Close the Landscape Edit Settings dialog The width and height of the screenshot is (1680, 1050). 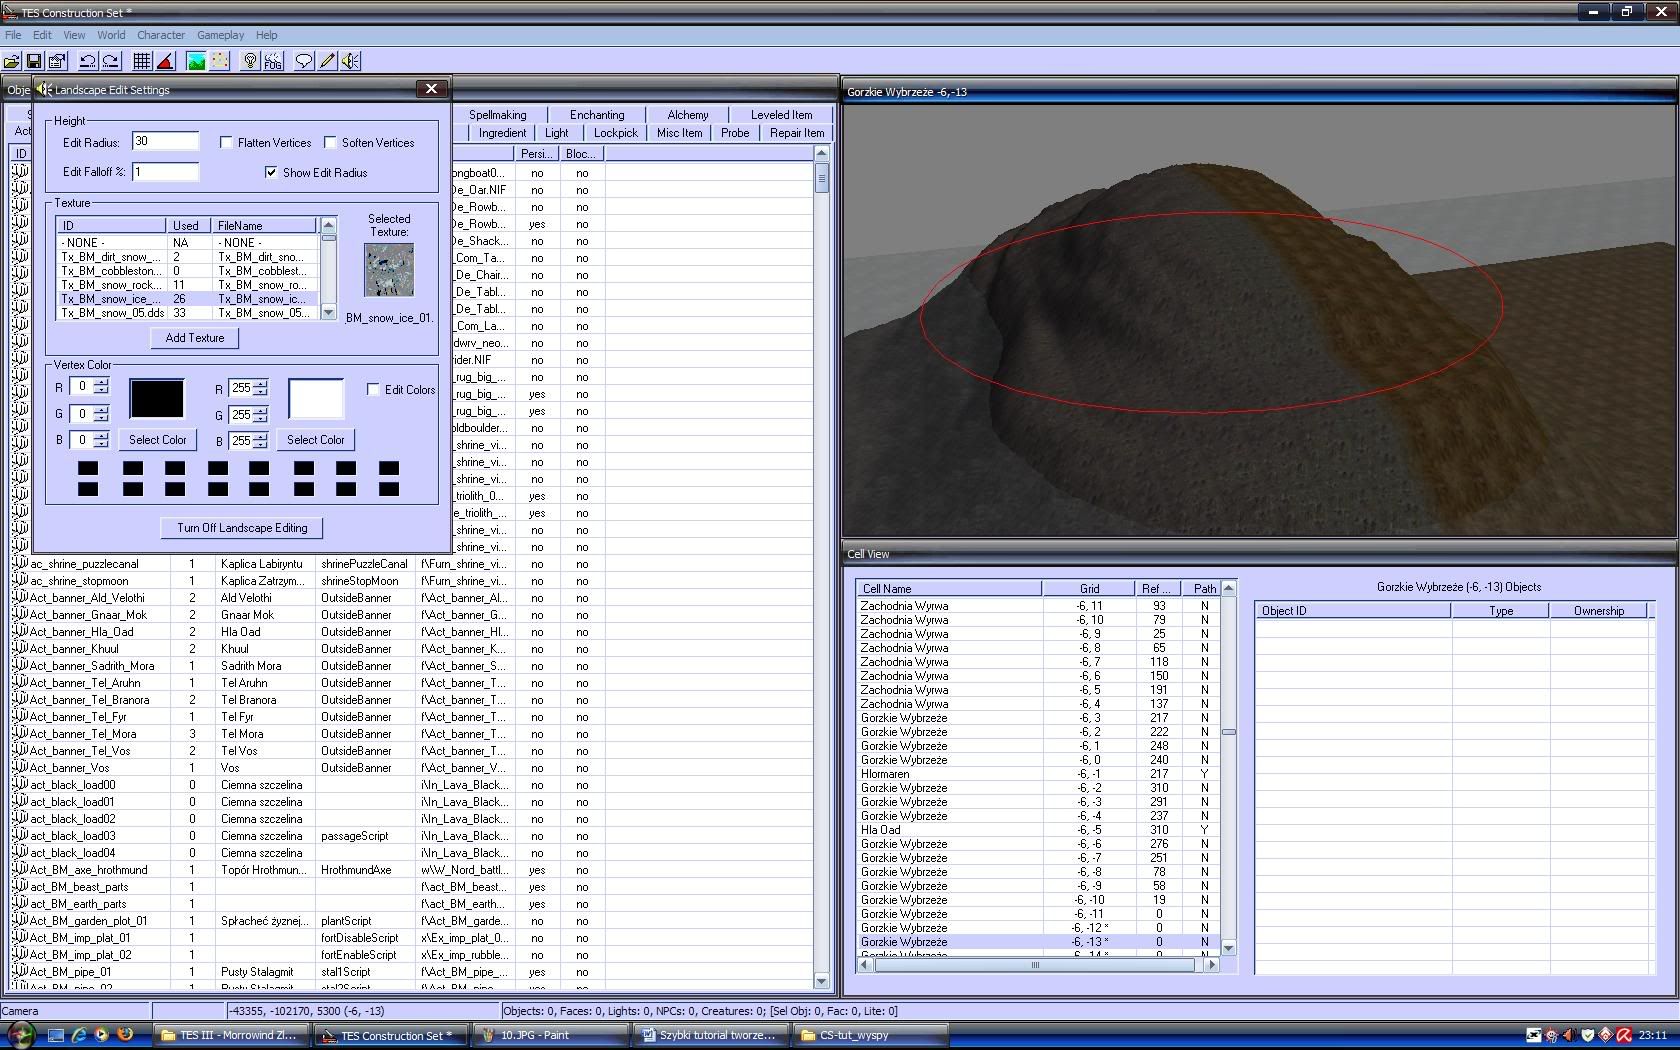tap(431, 89)
